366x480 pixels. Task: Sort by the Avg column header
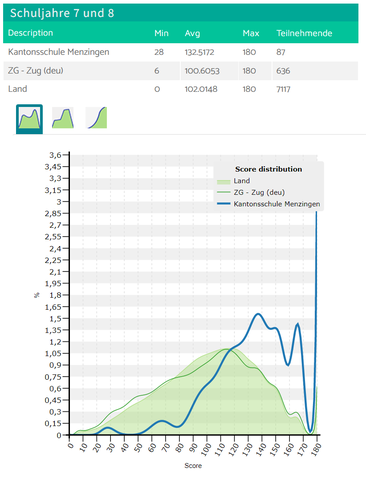192,33
